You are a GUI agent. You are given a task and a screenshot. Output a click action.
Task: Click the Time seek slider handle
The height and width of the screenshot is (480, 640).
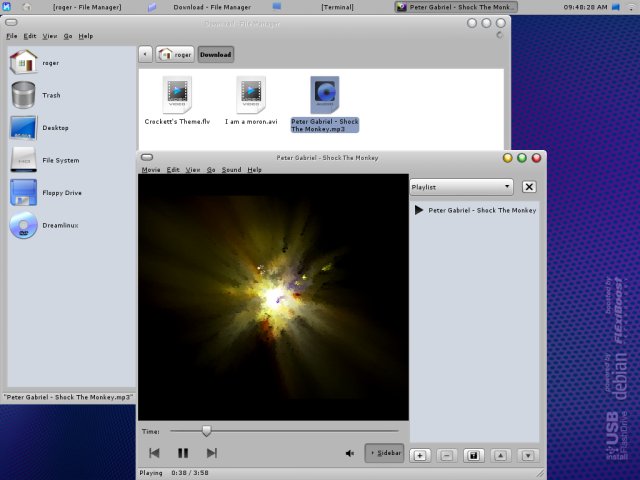click(x=207, y=431)
